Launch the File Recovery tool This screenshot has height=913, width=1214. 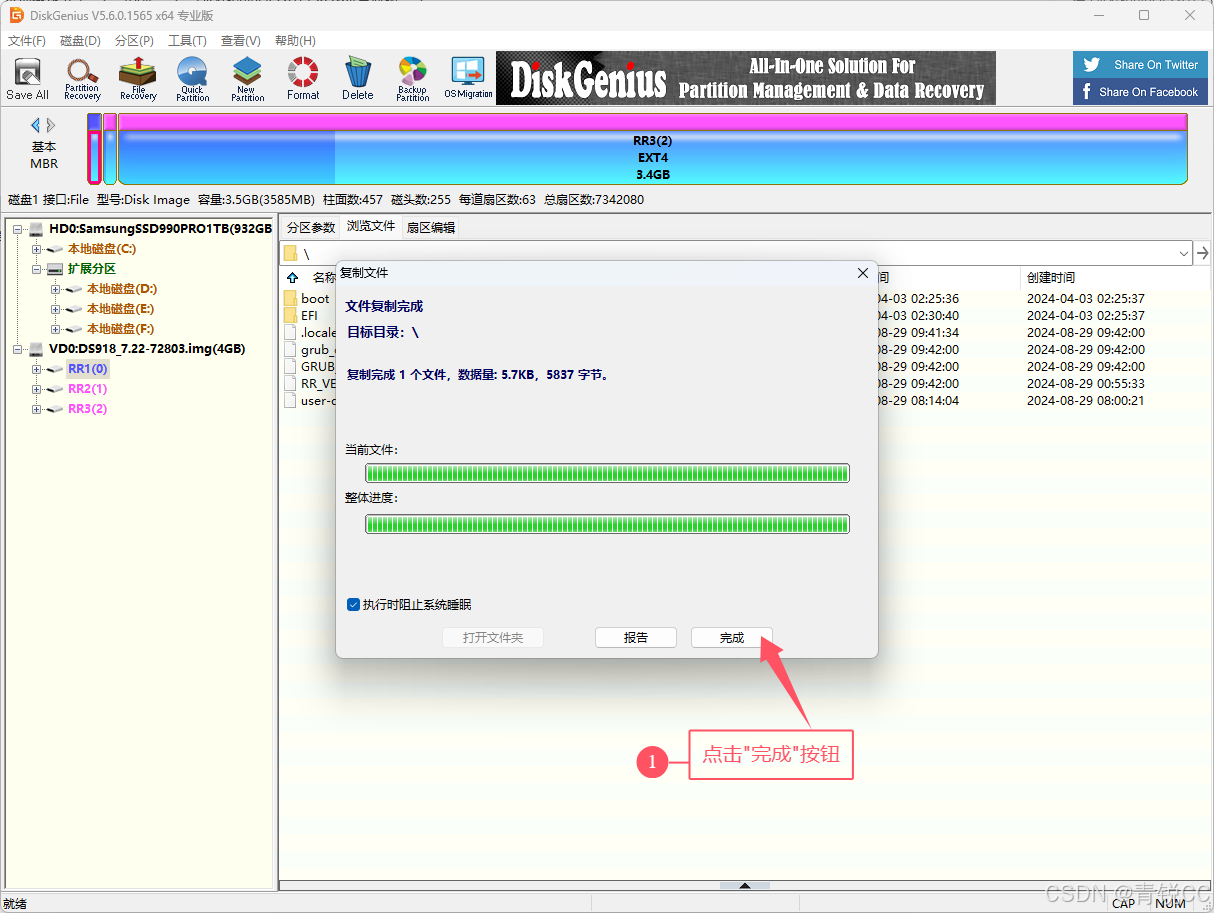138,78
